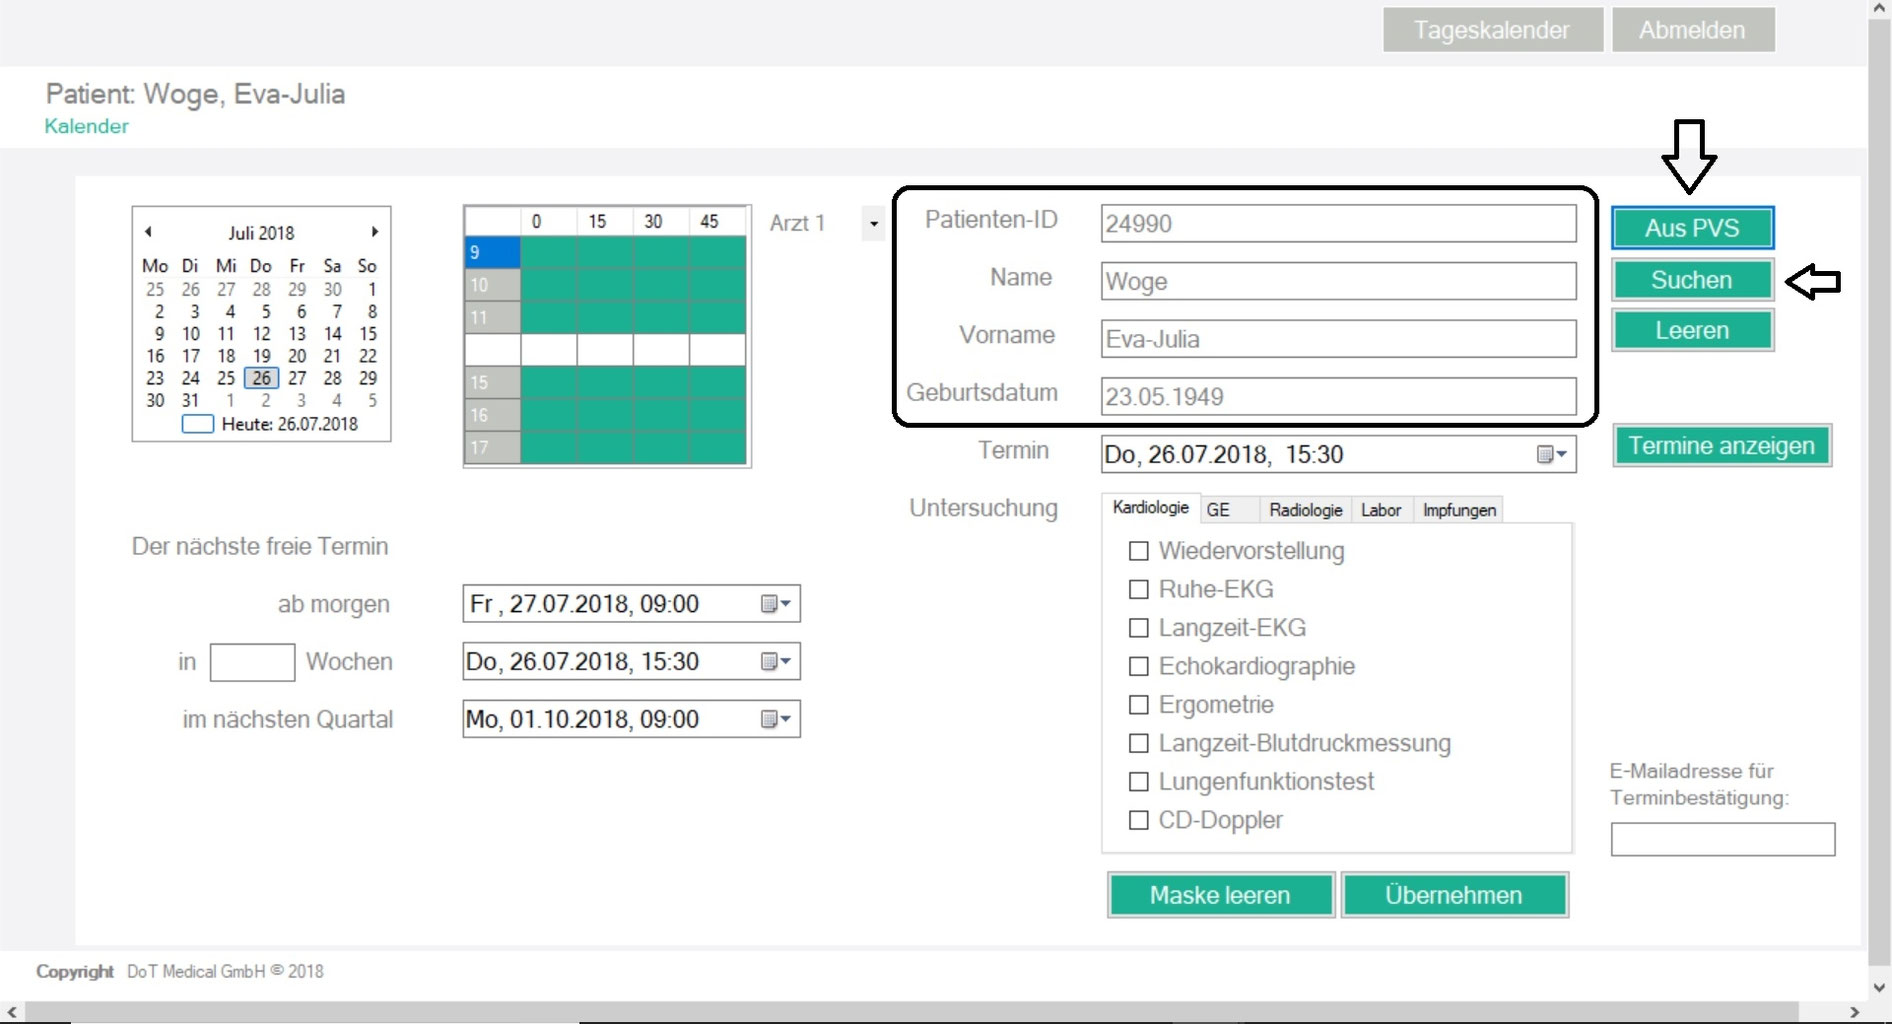
Task: Click the Wochen number input box
Action: point(252,662)
